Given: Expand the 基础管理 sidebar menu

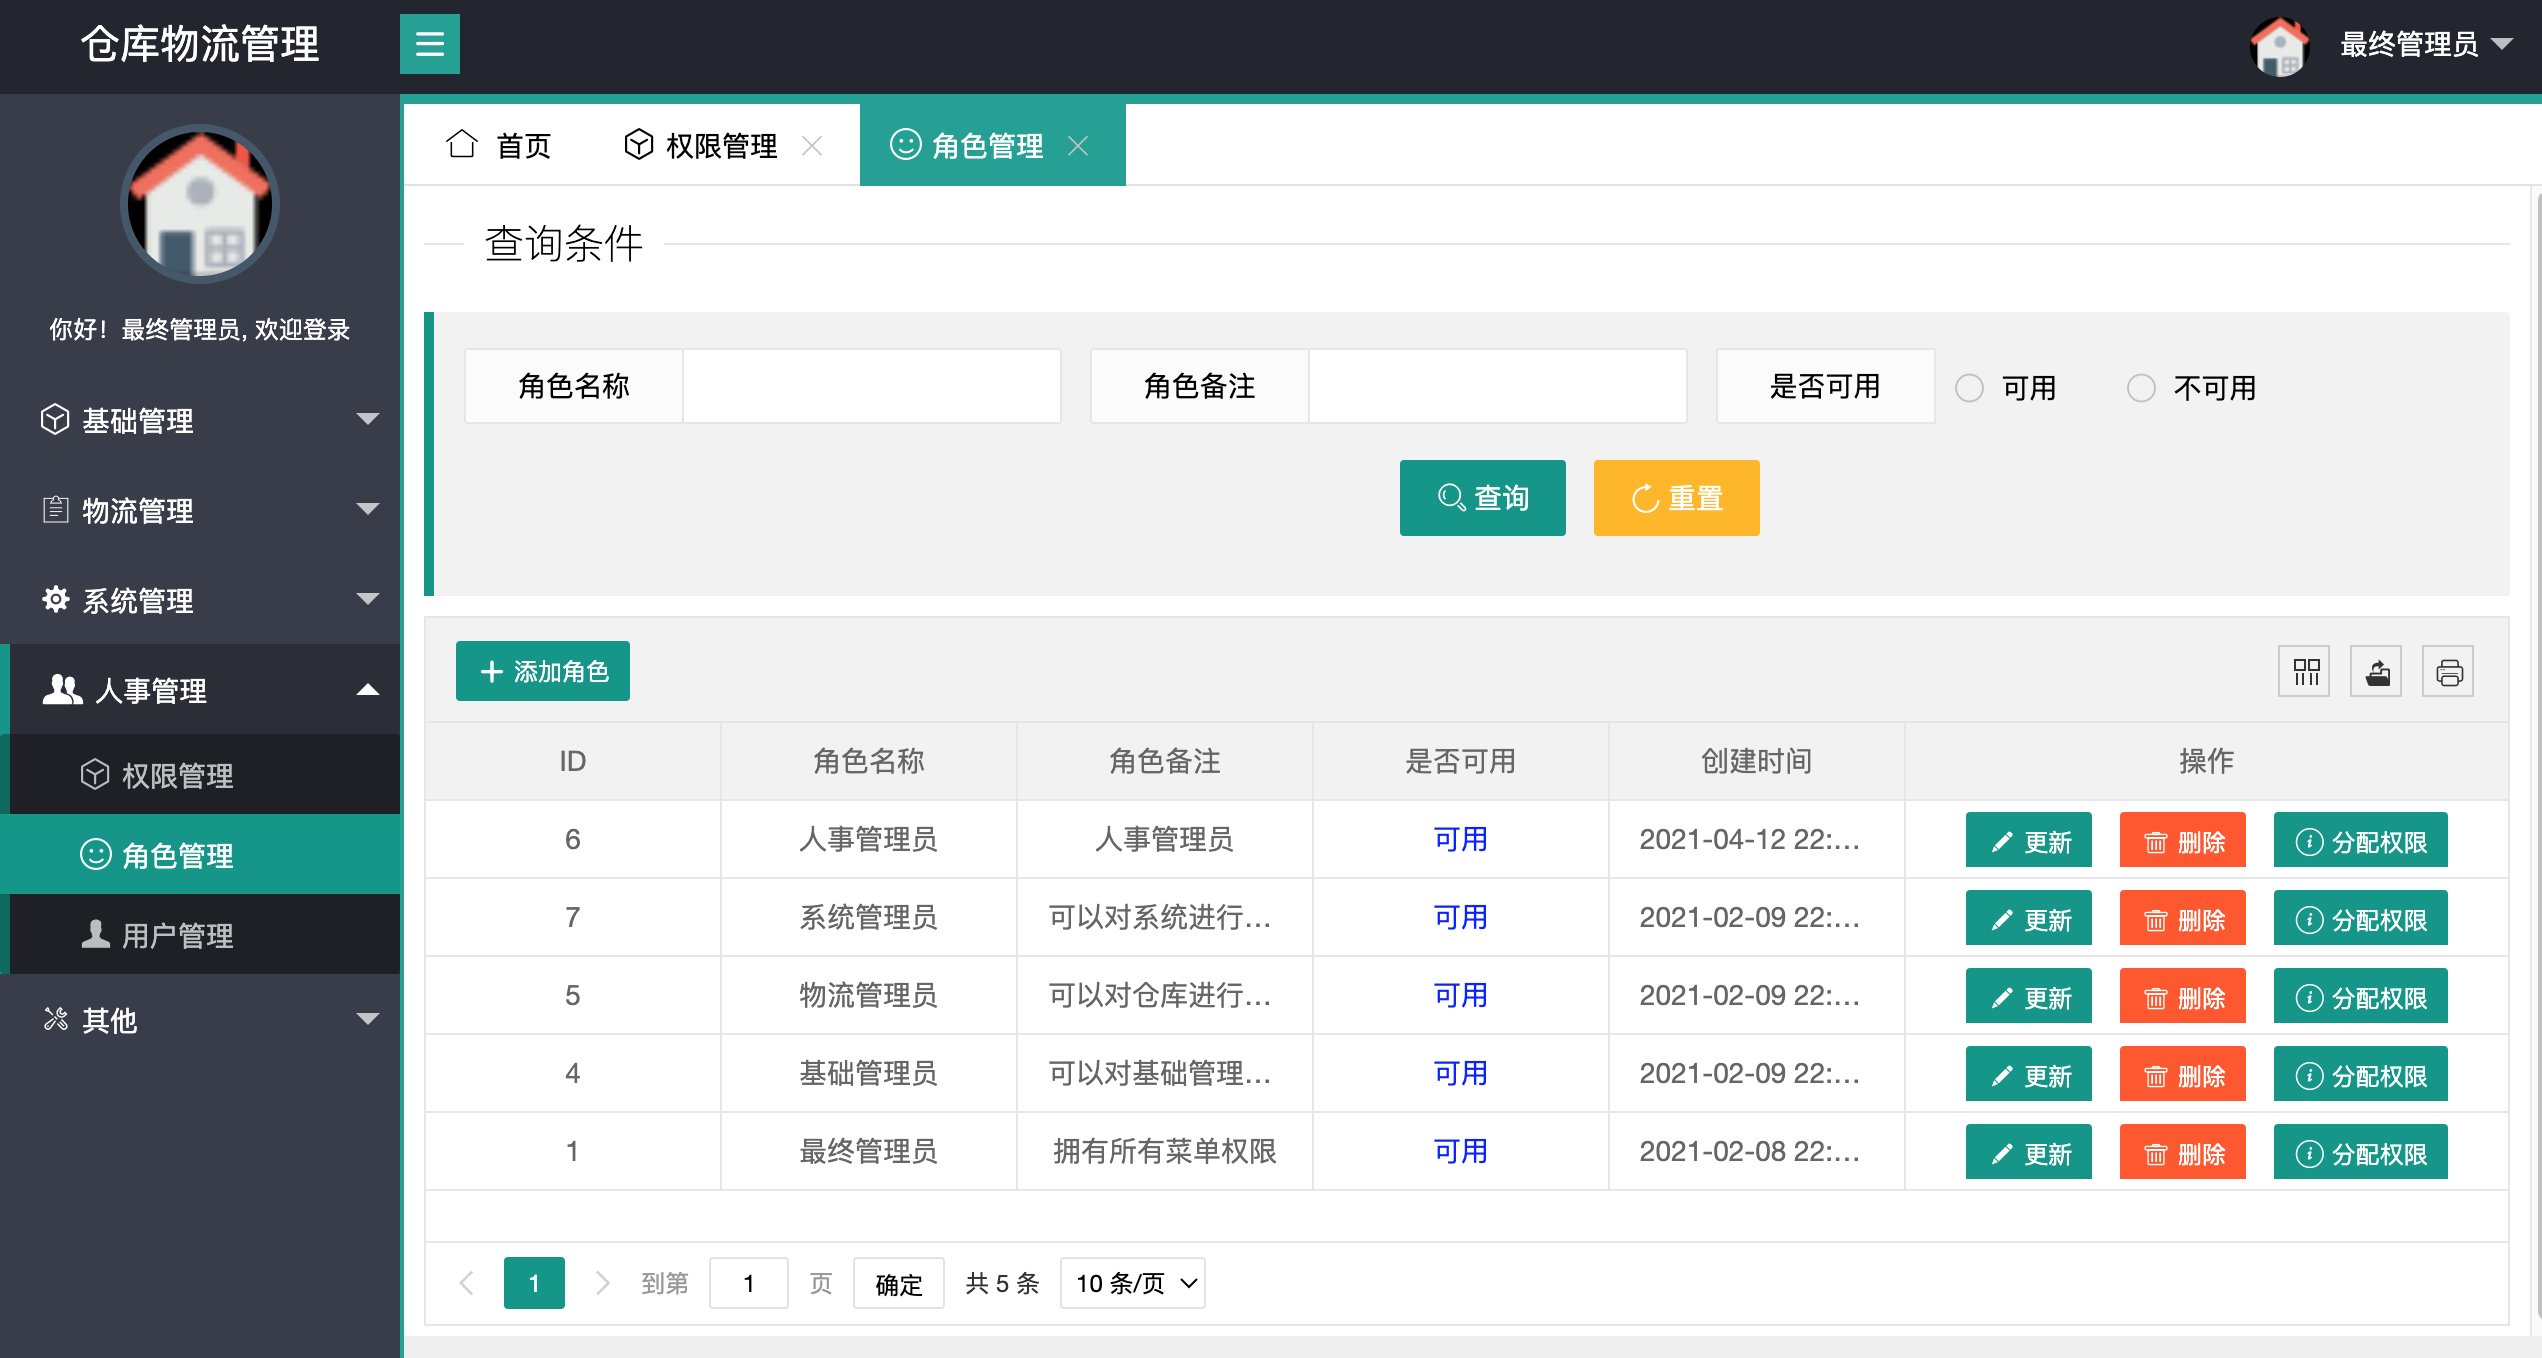Looking at the screenshot, I should 200,419.
